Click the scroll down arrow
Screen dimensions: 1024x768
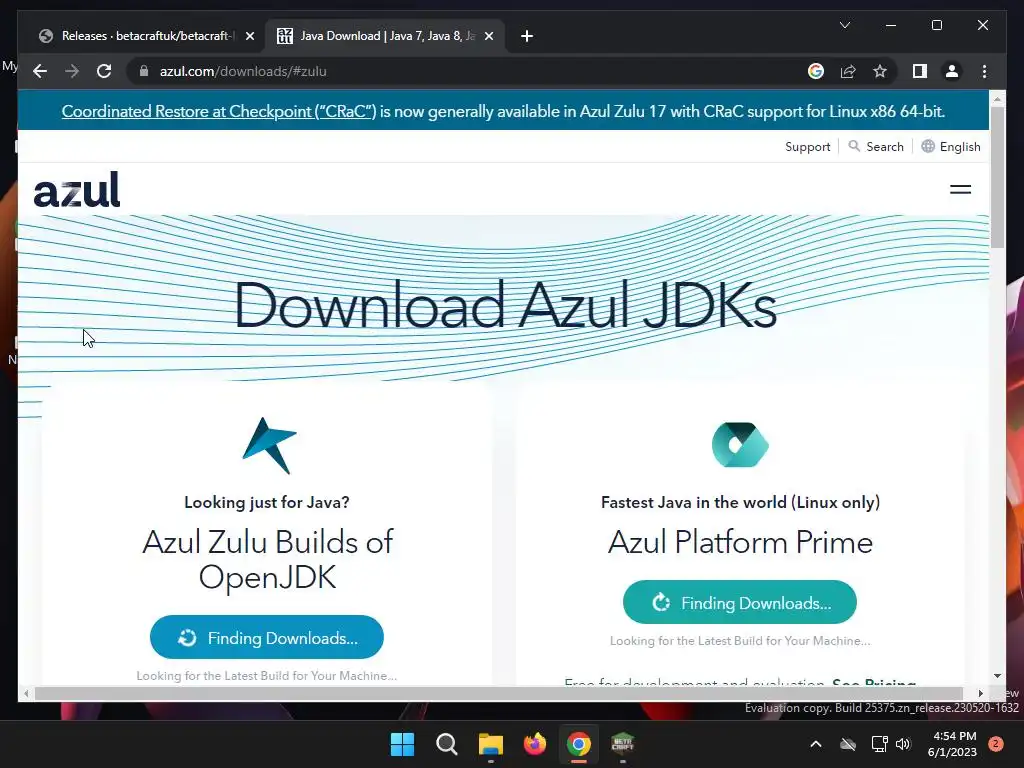click(x=997, y=676)
